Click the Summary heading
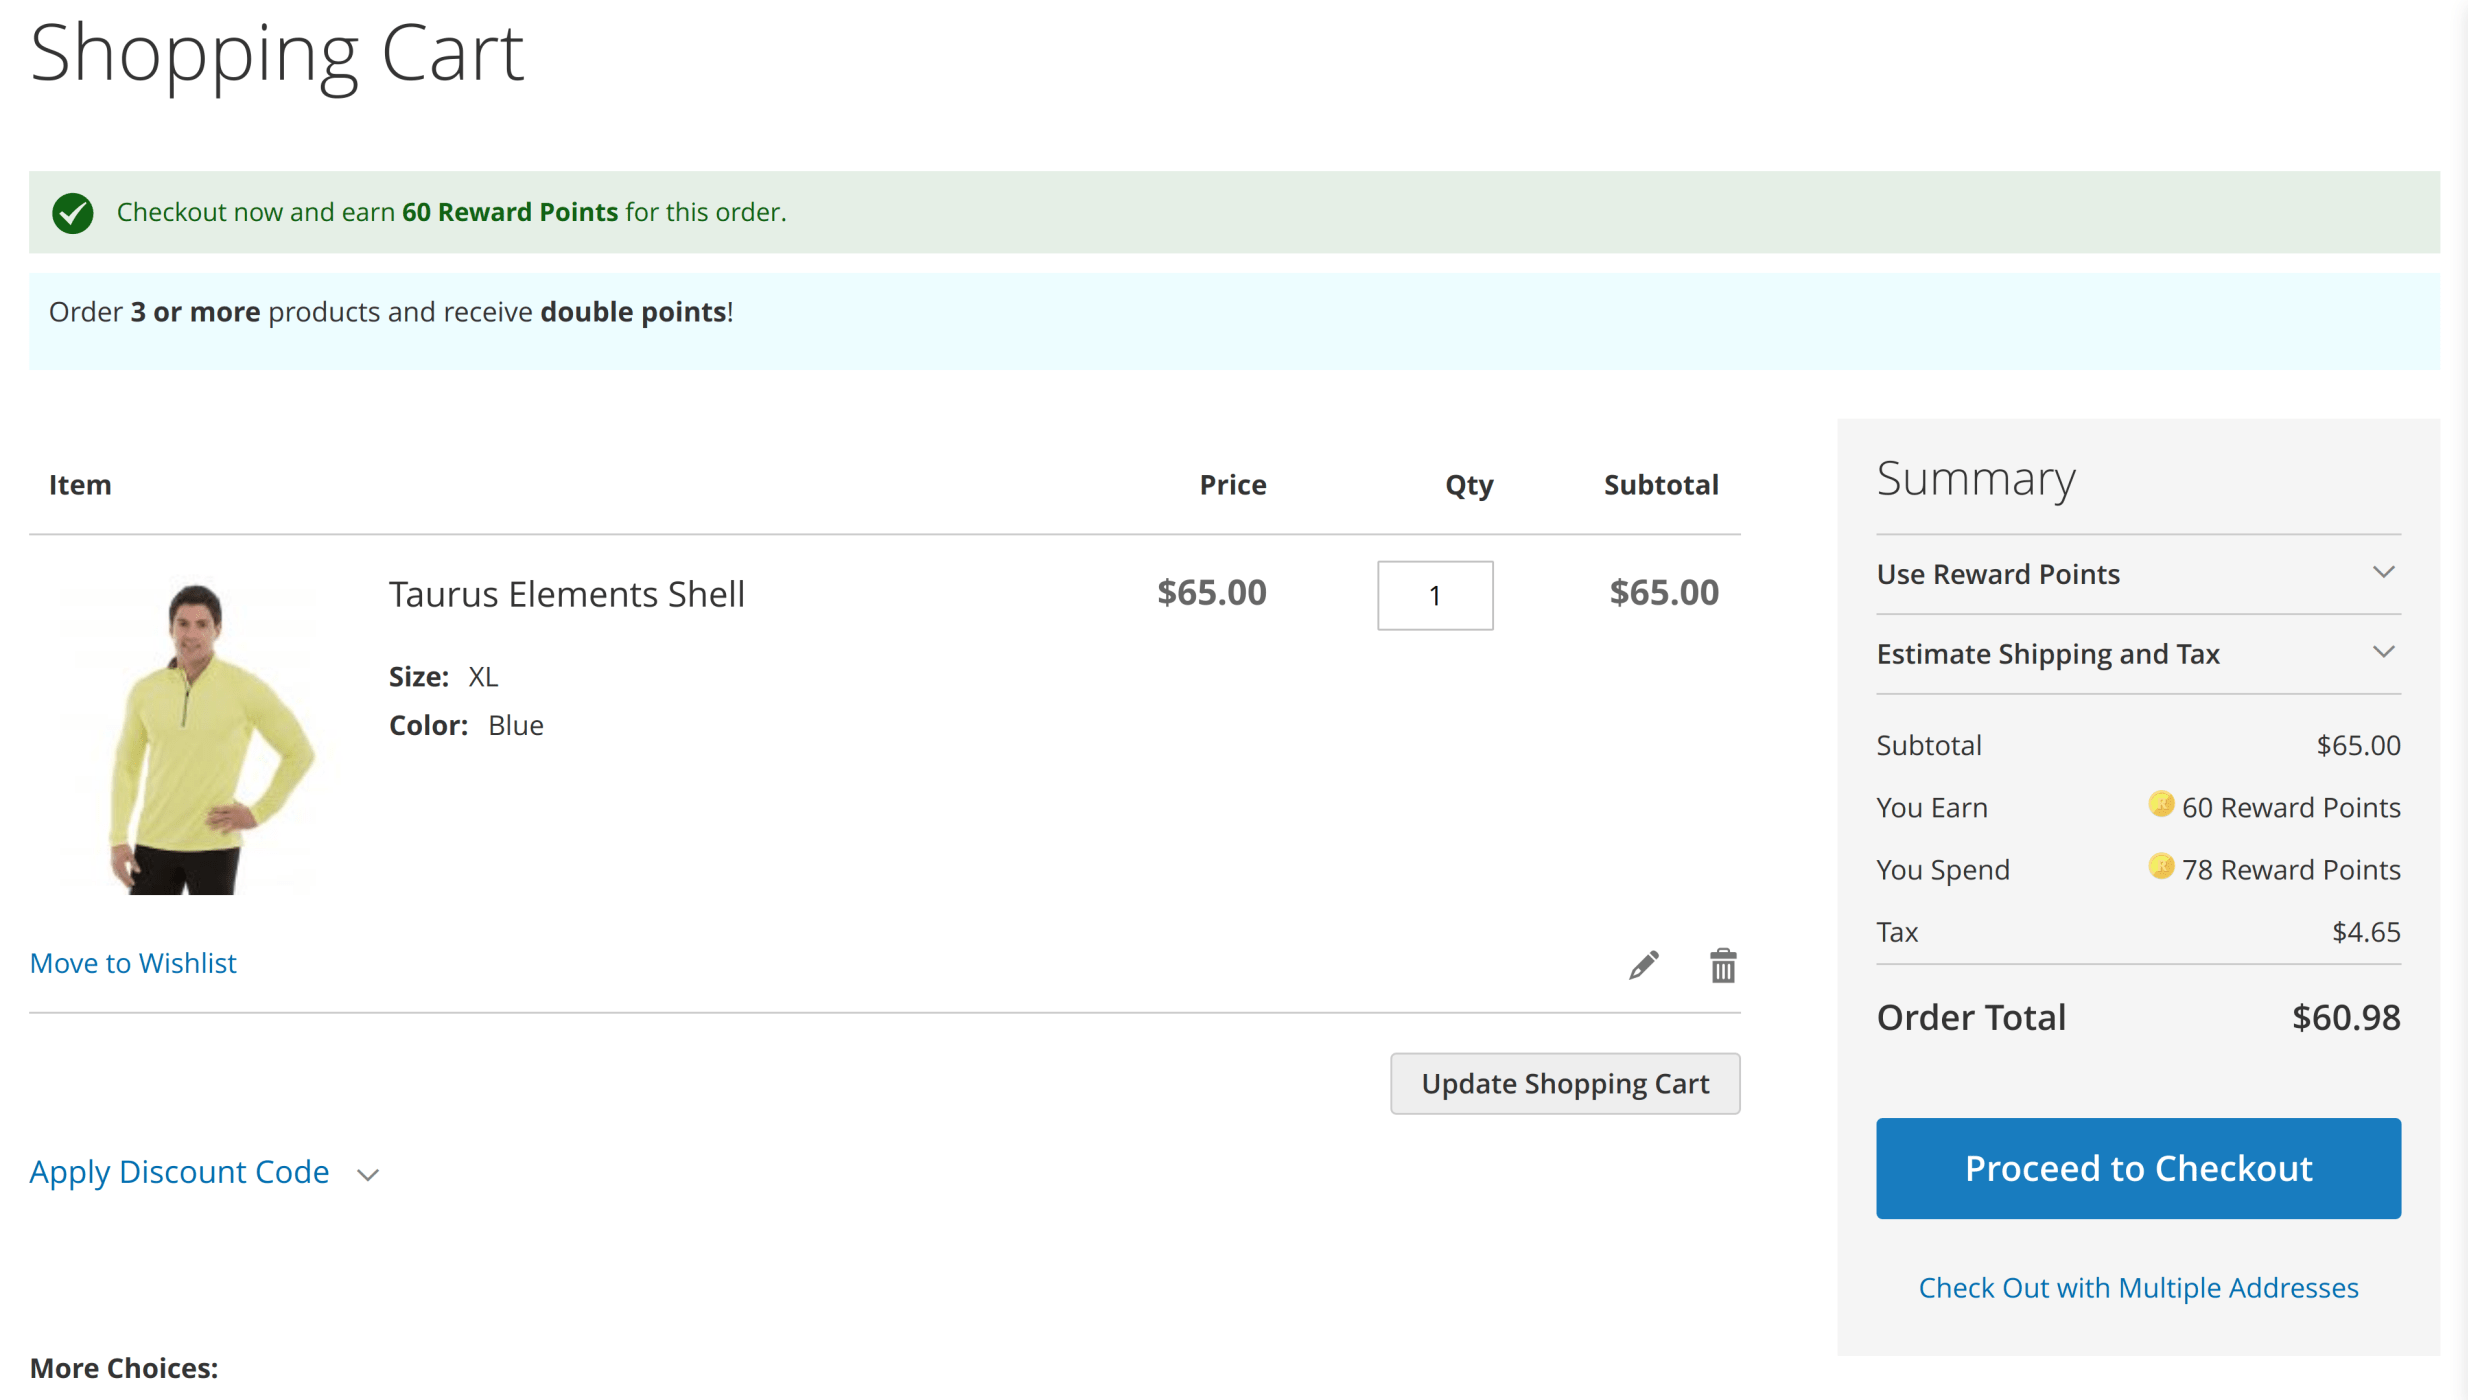 coord(1976,478)
